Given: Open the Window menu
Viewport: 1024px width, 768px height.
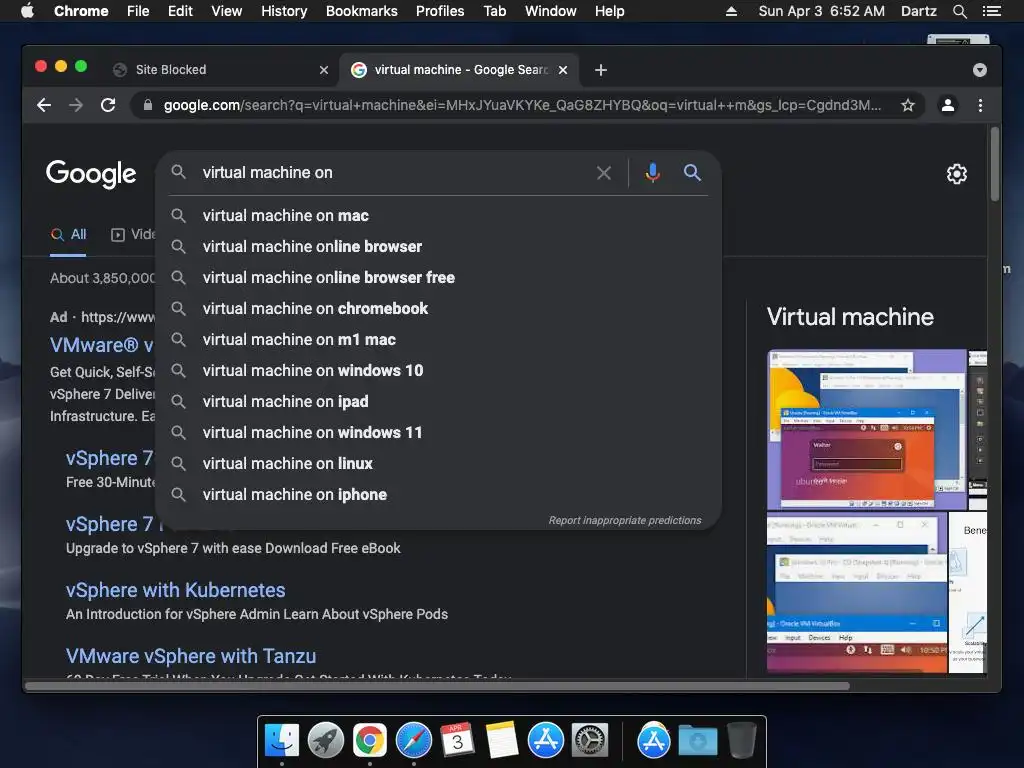Looking at the screenshot, I should pyautogui.click(x=550, y=11).
